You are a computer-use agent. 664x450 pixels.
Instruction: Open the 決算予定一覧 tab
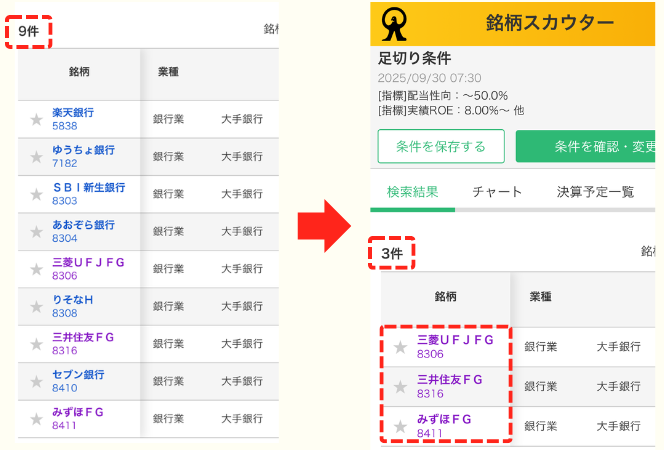pyautogui.click(x=595, y=192)
